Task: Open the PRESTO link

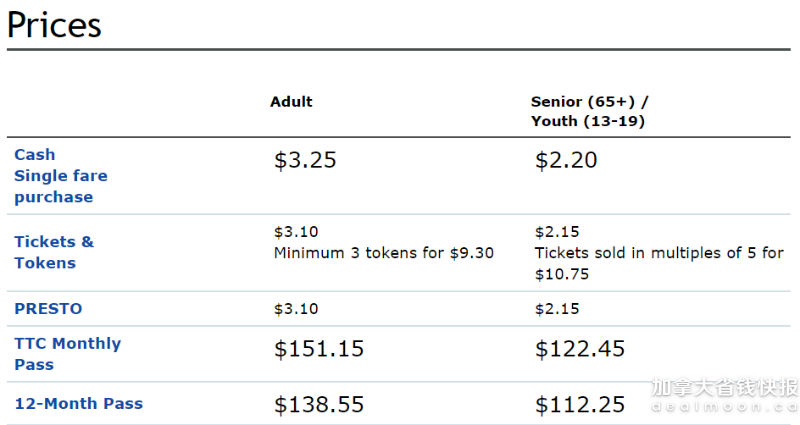Action: pos(48,309)
